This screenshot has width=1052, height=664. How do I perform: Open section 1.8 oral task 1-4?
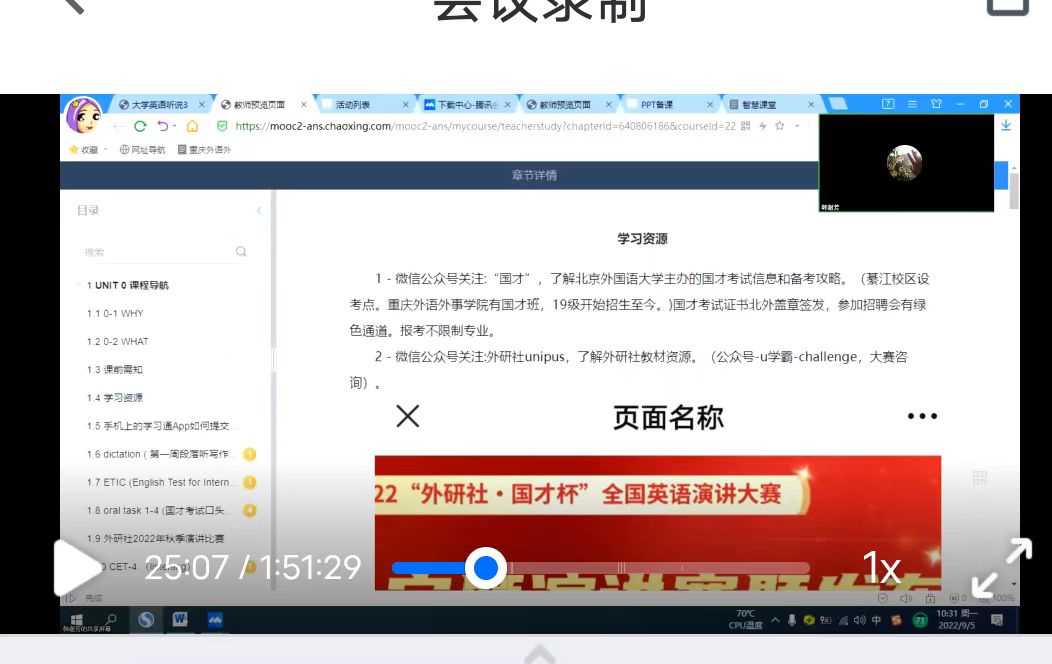tap(156, 510)
